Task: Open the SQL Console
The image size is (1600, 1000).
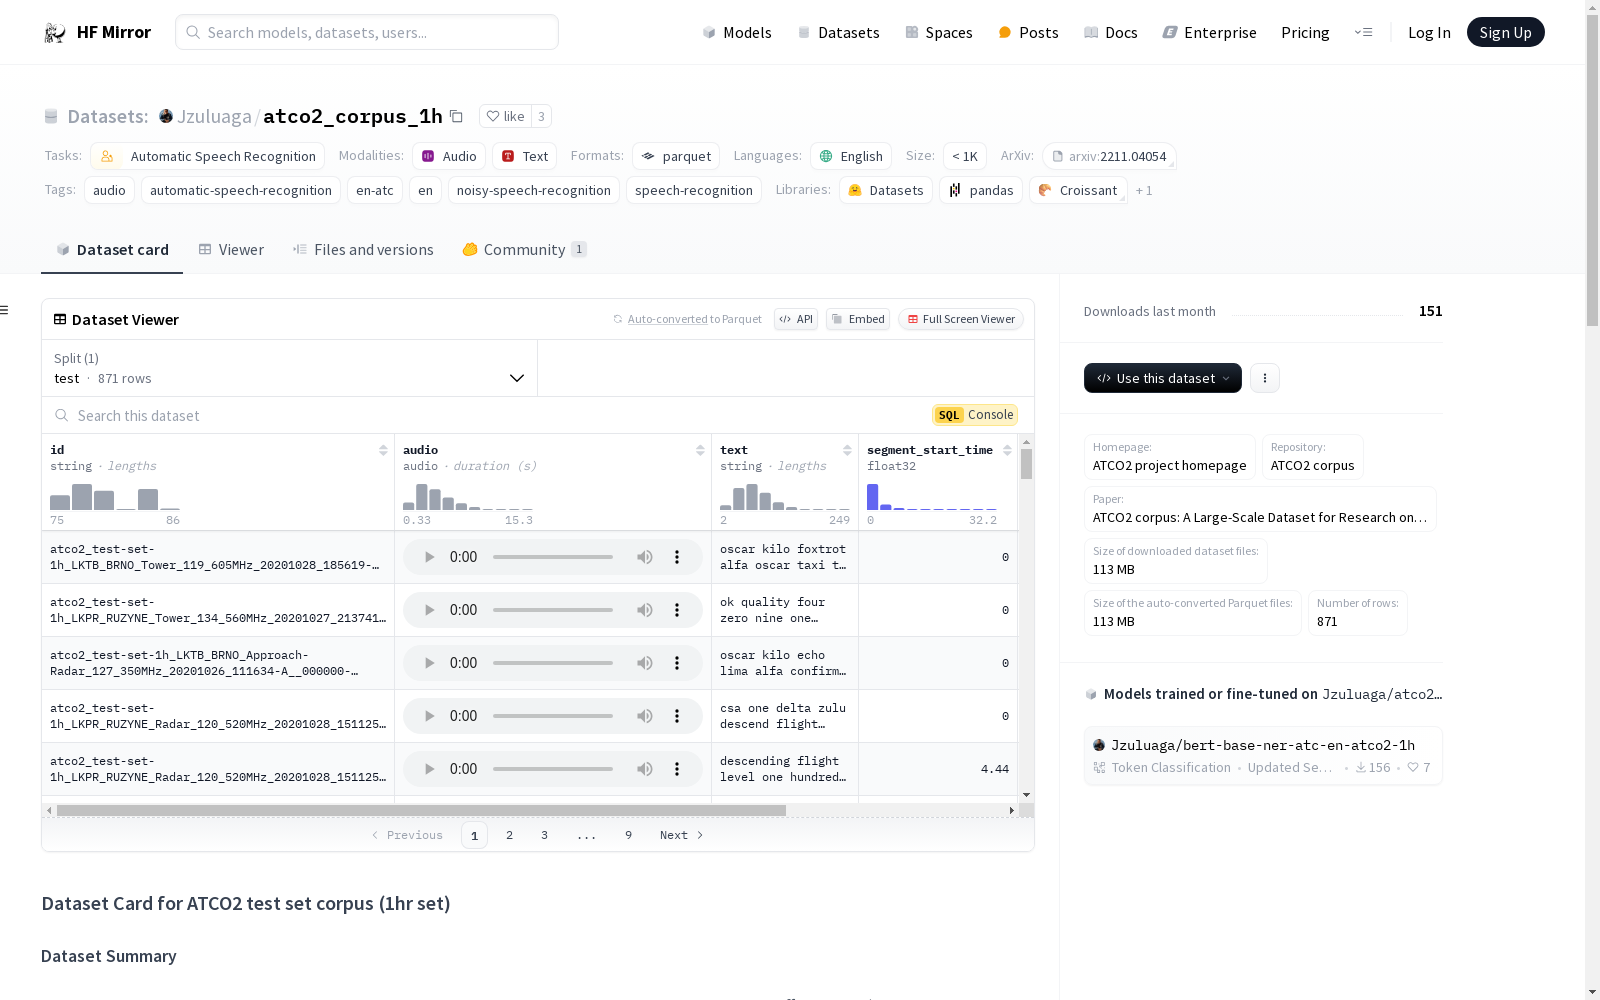Action: coord(975,415)
